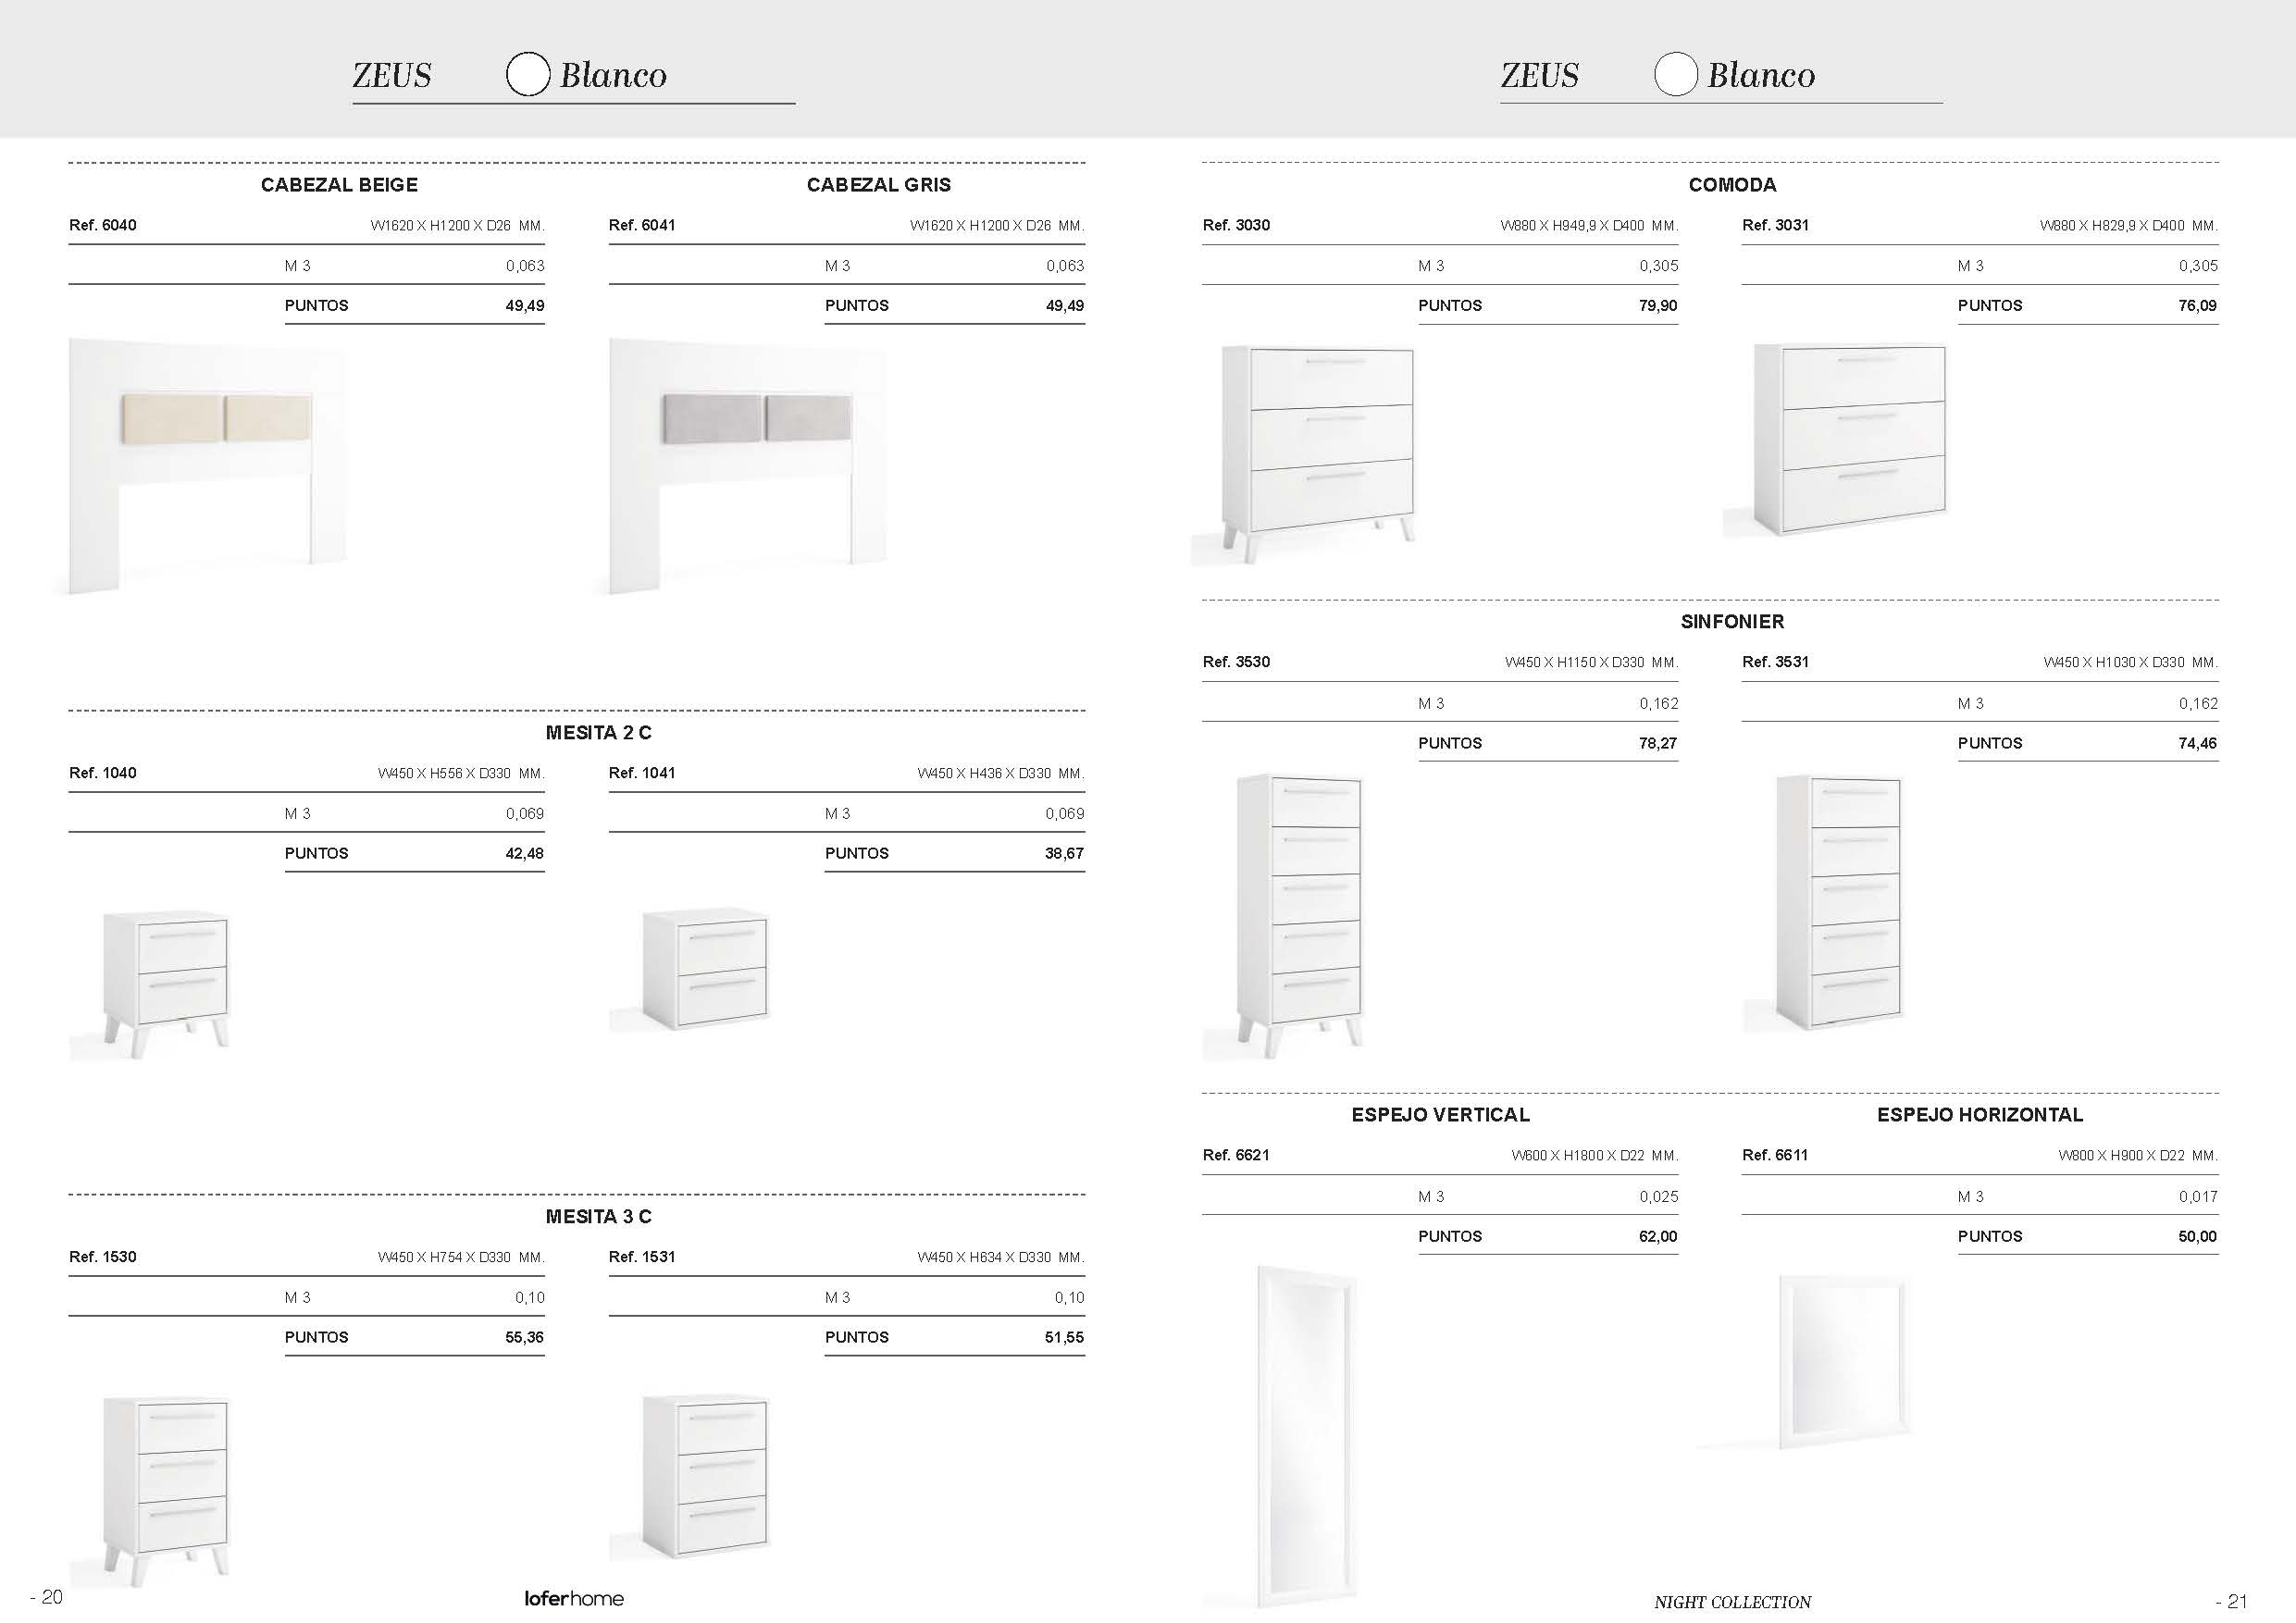
Task: Click dimensions W450 X H556 X D330 MM.
Action: coord(461,774)
